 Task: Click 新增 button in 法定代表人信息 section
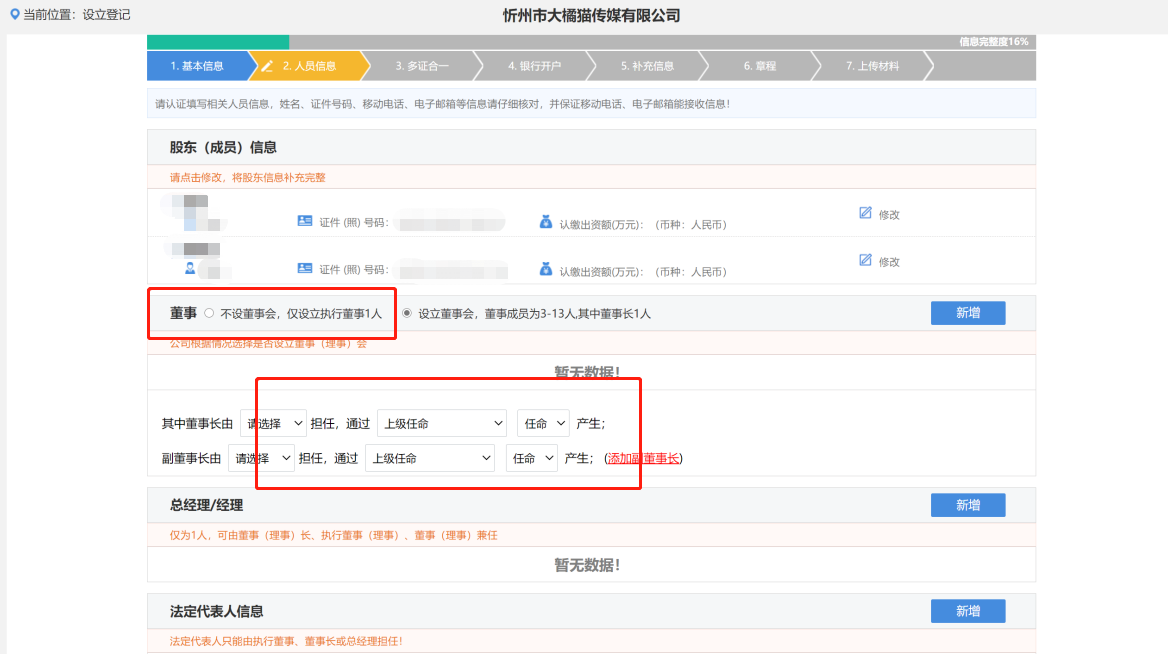(x=968, y=611)
